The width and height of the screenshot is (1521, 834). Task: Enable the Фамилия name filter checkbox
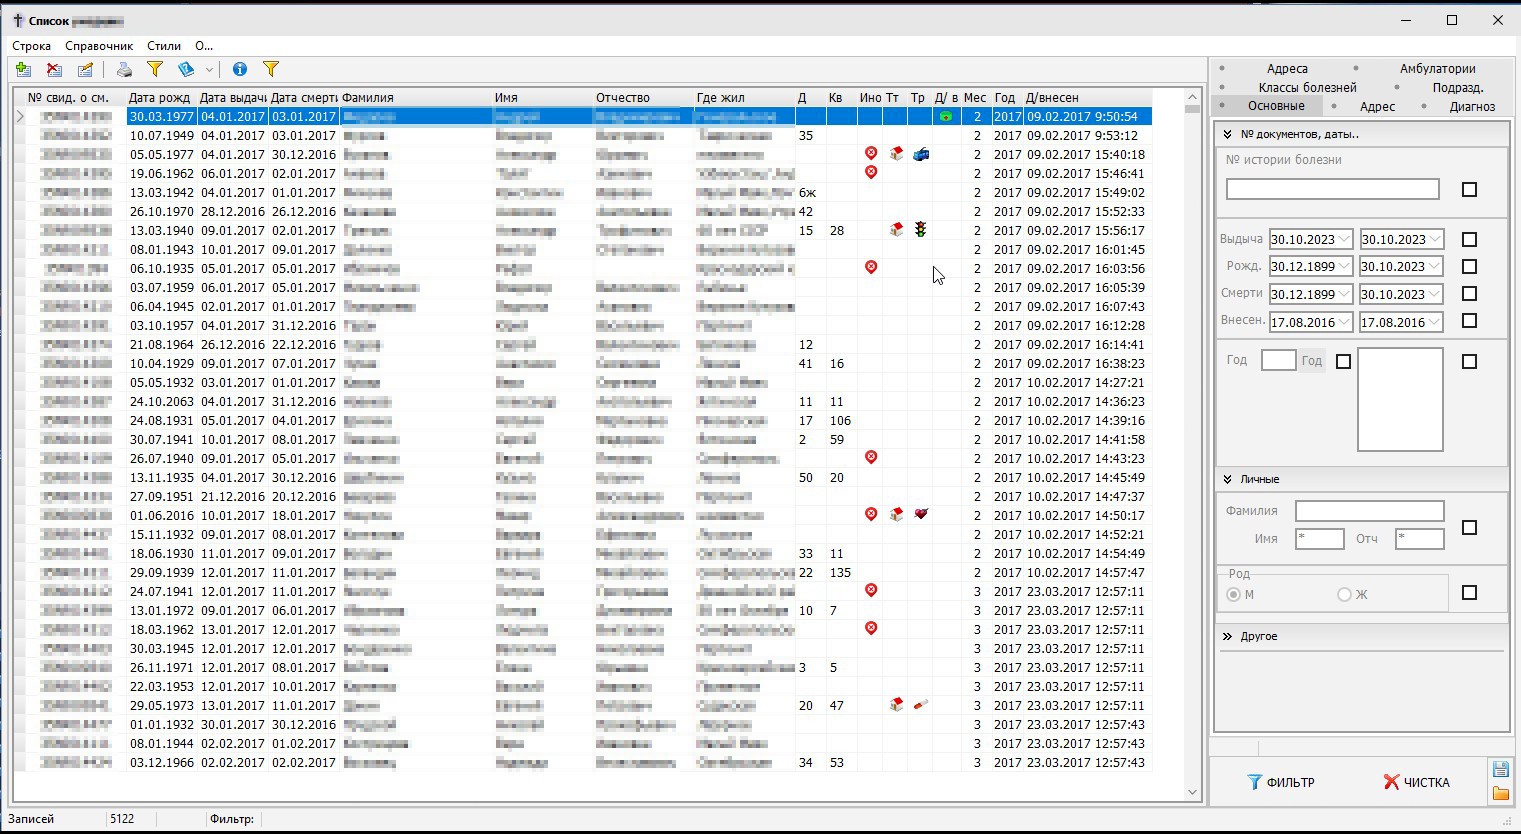click(x=1469, y=527)
